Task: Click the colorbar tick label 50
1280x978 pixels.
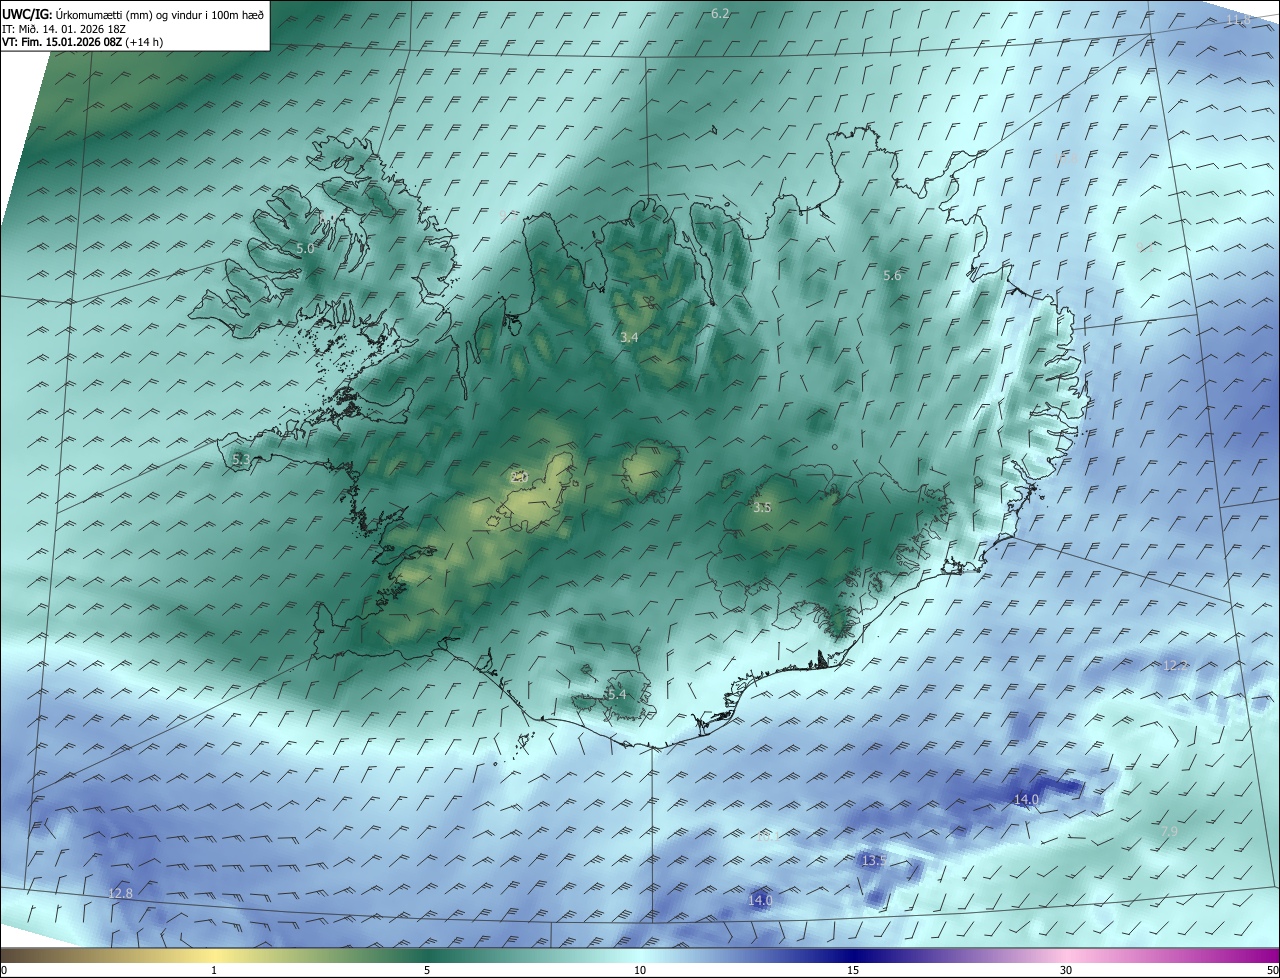Action: pyautogui.click(x=1272, y=970)
